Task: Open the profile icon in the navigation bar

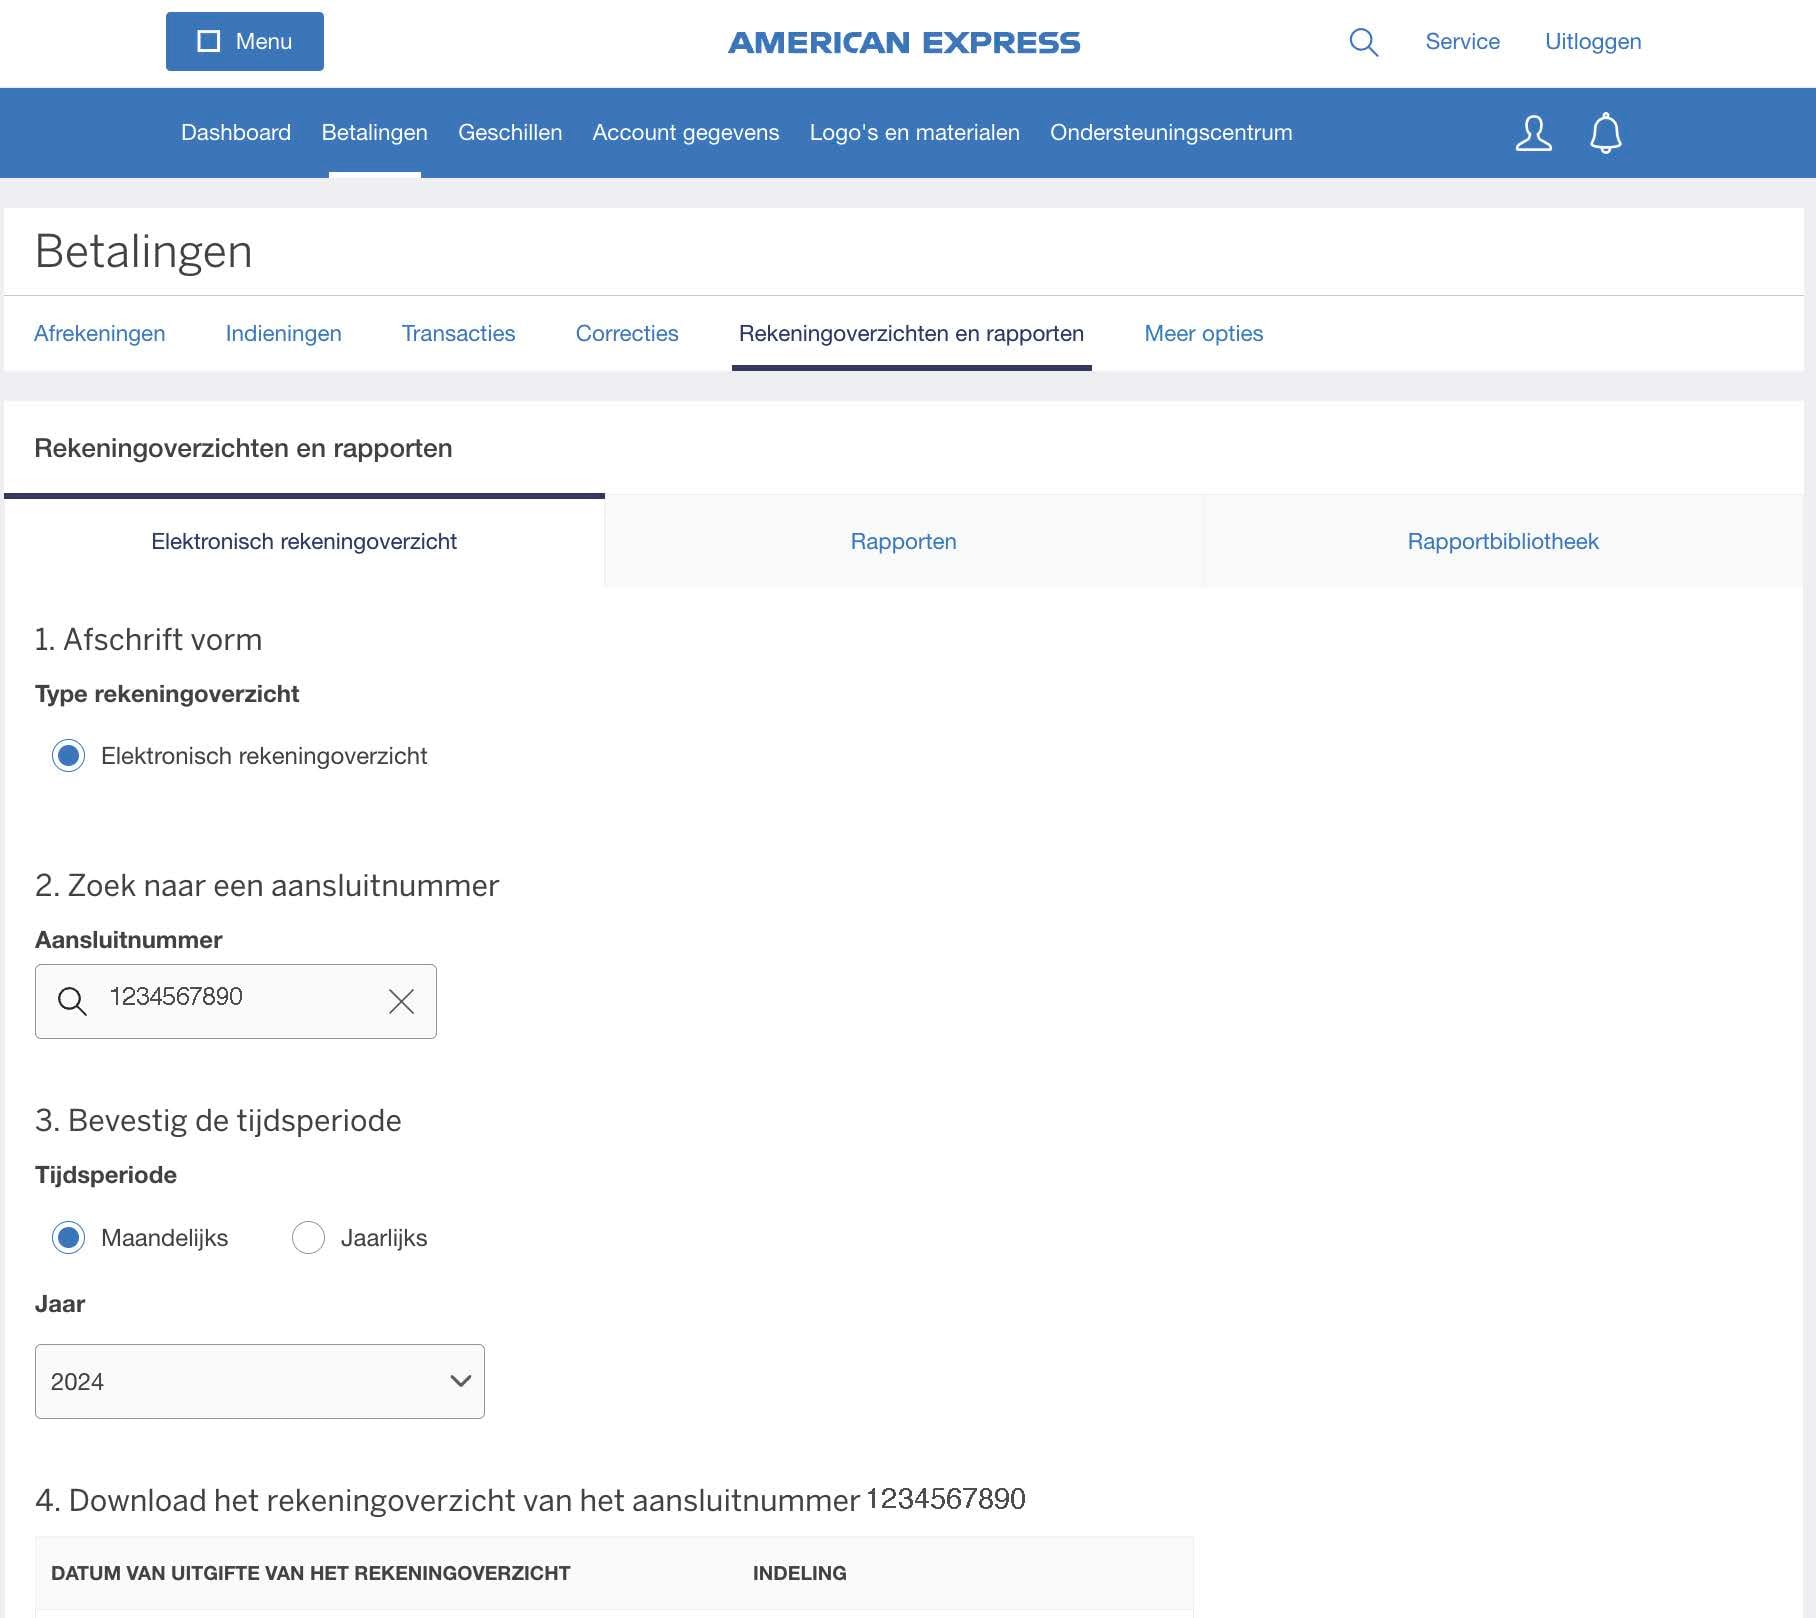Action: [1532, 132]
